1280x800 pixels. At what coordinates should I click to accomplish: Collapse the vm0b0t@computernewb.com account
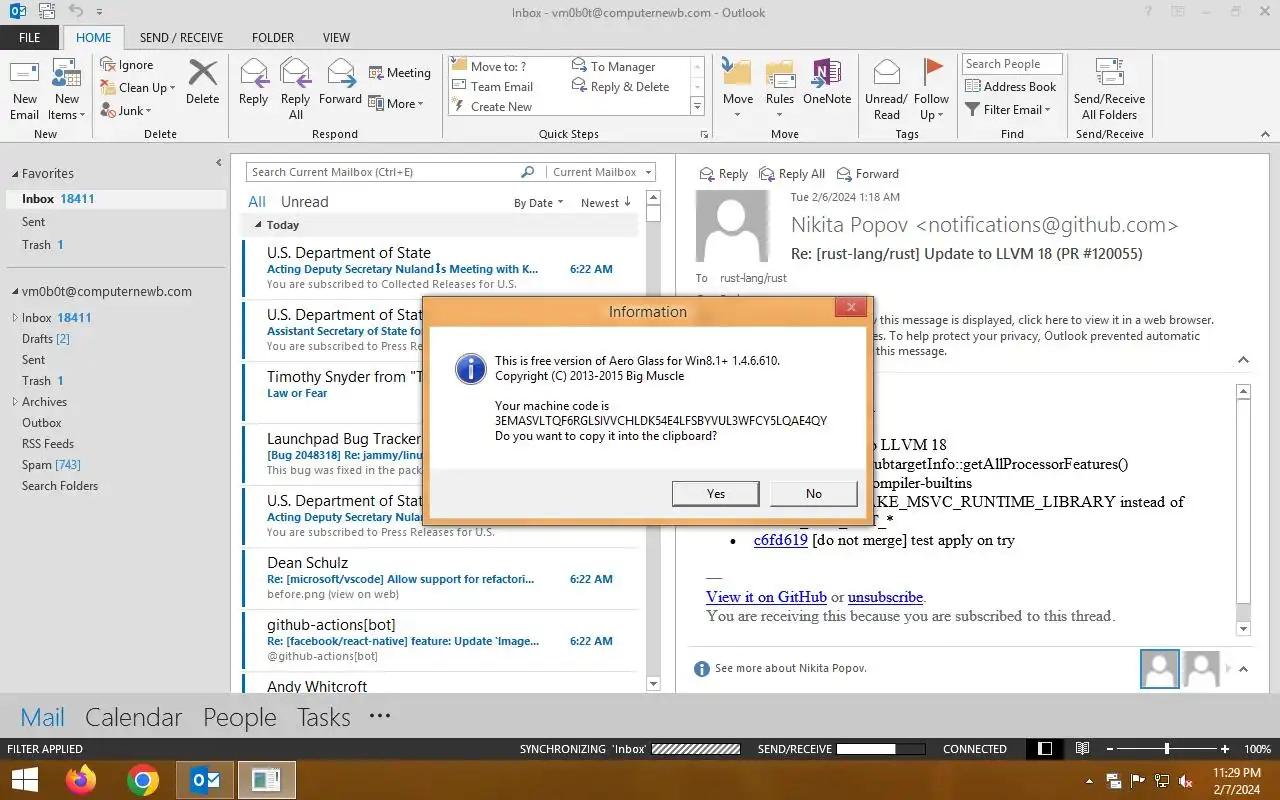click(14, 292)
